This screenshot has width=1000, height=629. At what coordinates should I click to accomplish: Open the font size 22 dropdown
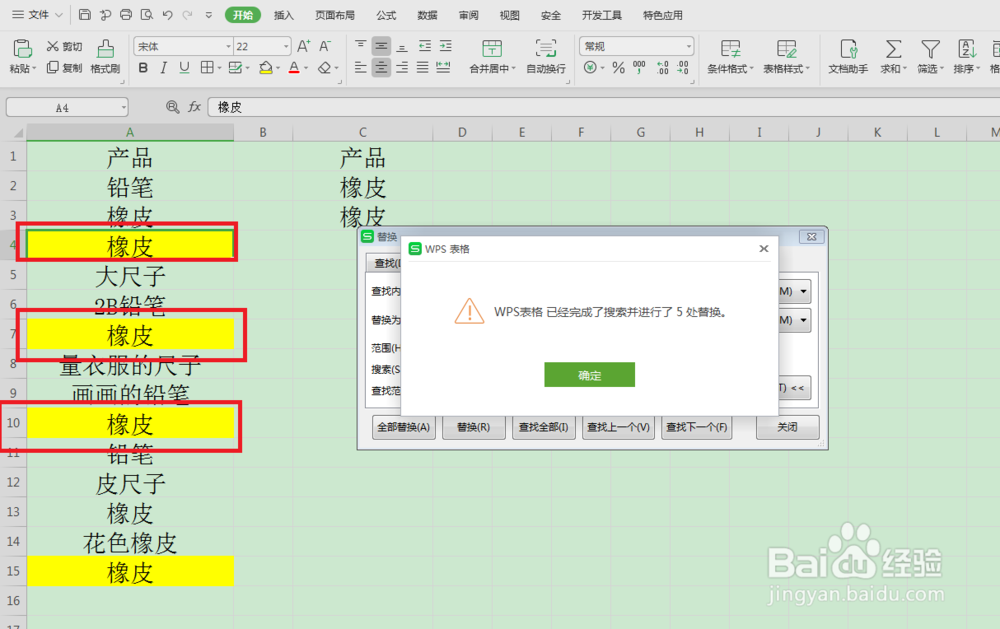click(x=286, y=47)
